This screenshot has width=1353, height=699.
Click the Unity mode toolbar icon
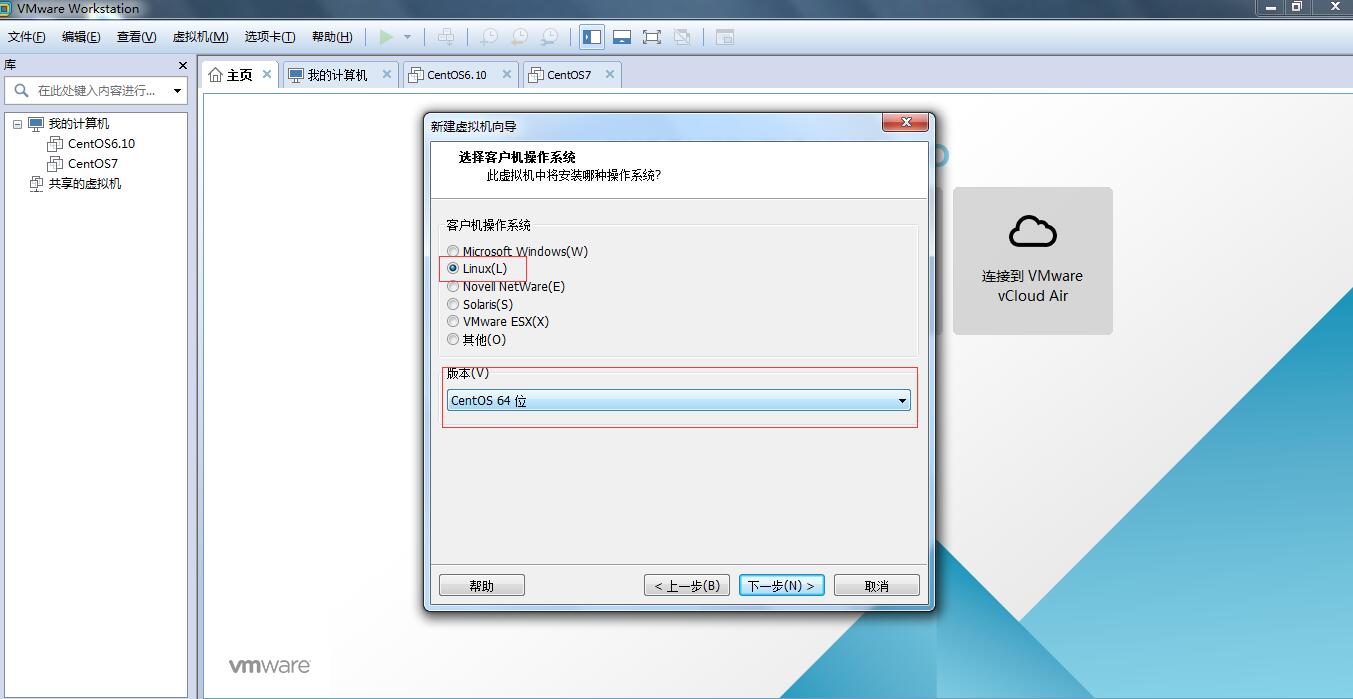[682, 37]
